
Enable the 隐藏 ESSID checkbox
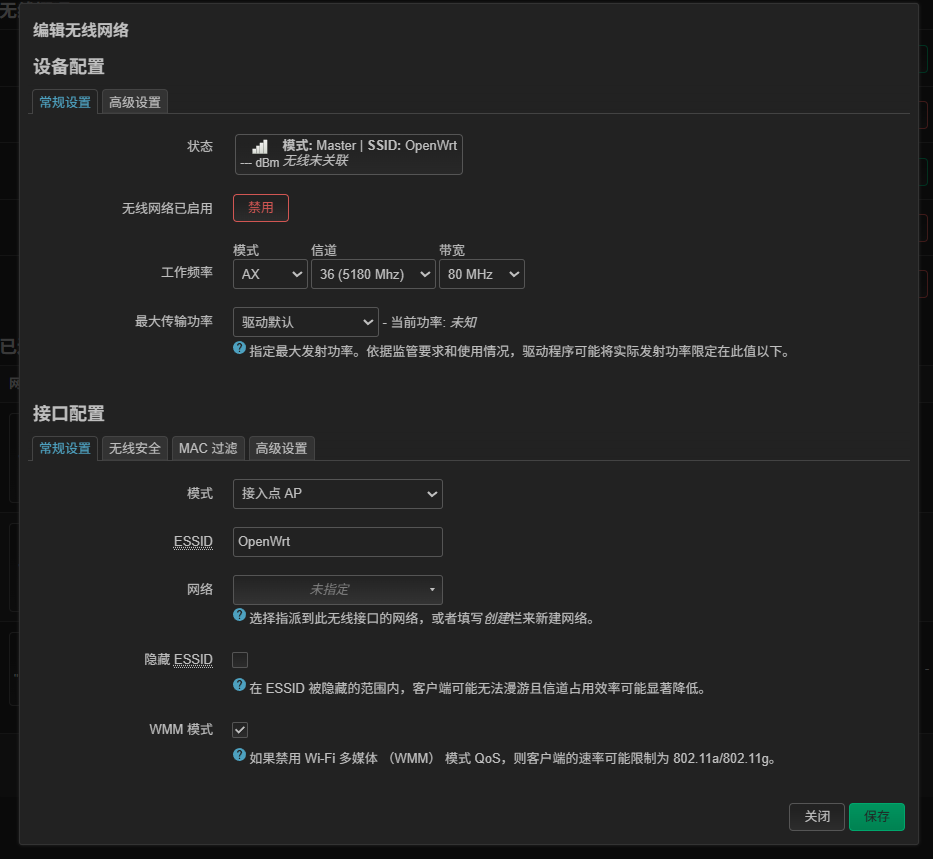pos(240,660)
